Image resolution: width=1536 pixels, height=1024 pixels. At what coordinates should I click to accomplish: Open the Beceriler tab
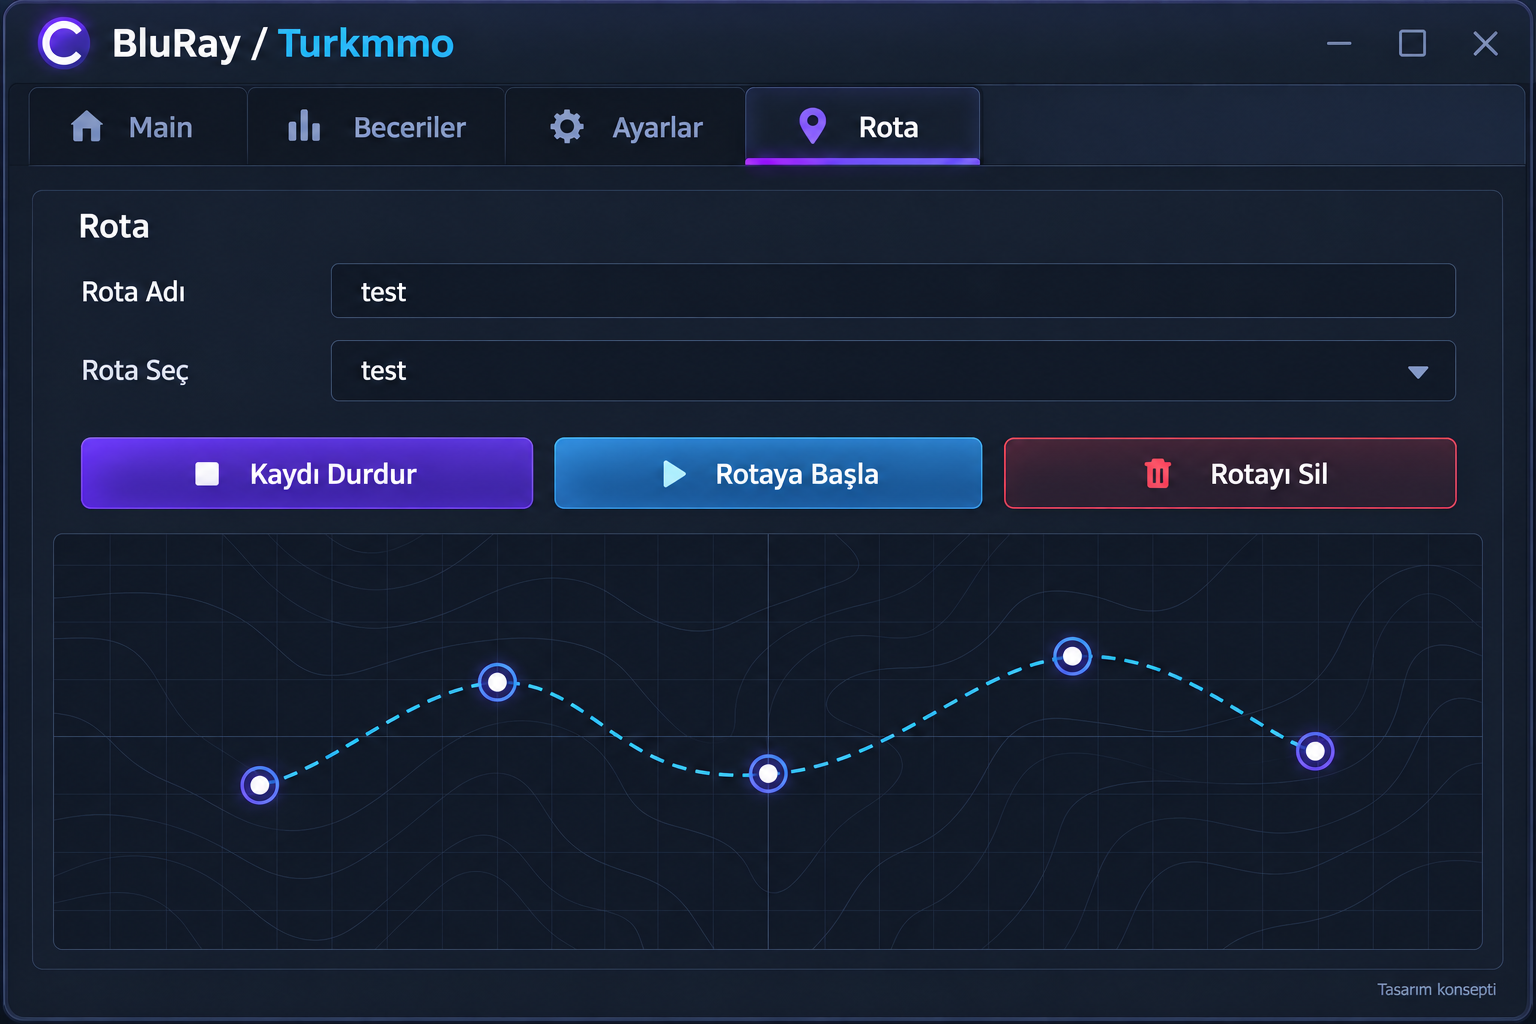coord(376,126)
